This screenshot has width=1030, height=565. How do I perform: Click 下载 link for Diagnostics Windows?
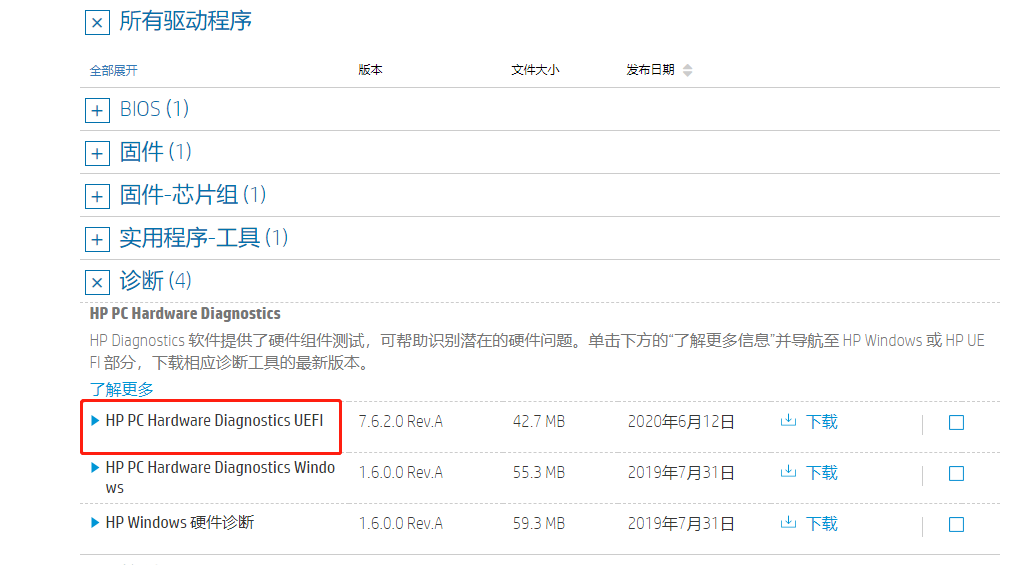822,473
